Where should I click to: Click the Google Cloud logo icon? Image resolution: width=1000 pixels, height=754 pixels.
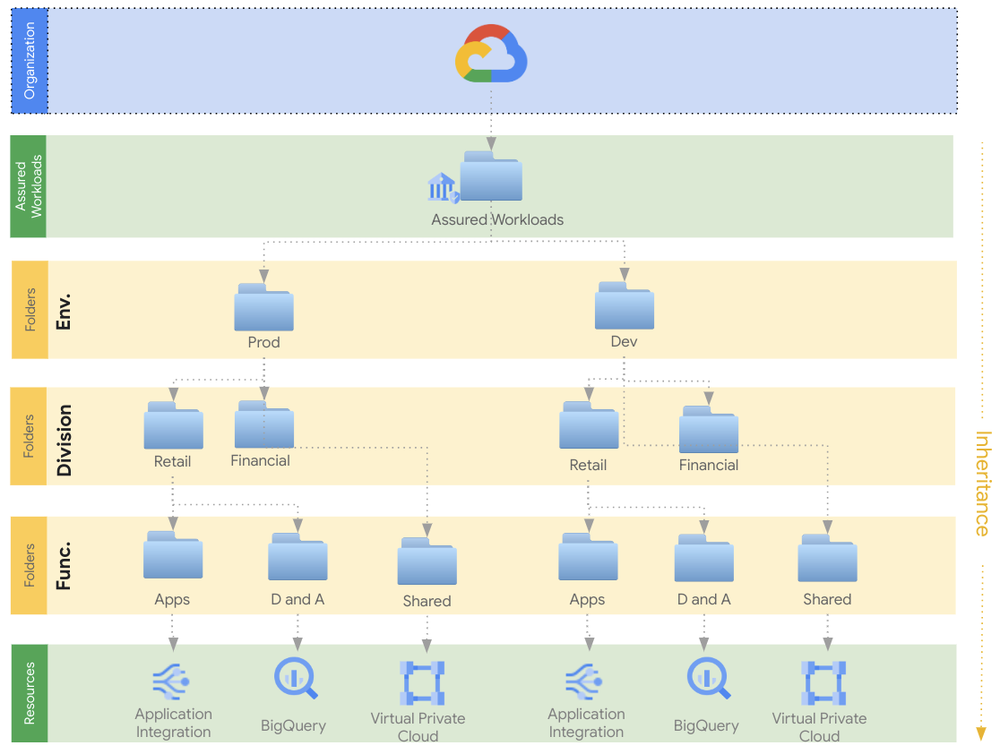point(491,55)
